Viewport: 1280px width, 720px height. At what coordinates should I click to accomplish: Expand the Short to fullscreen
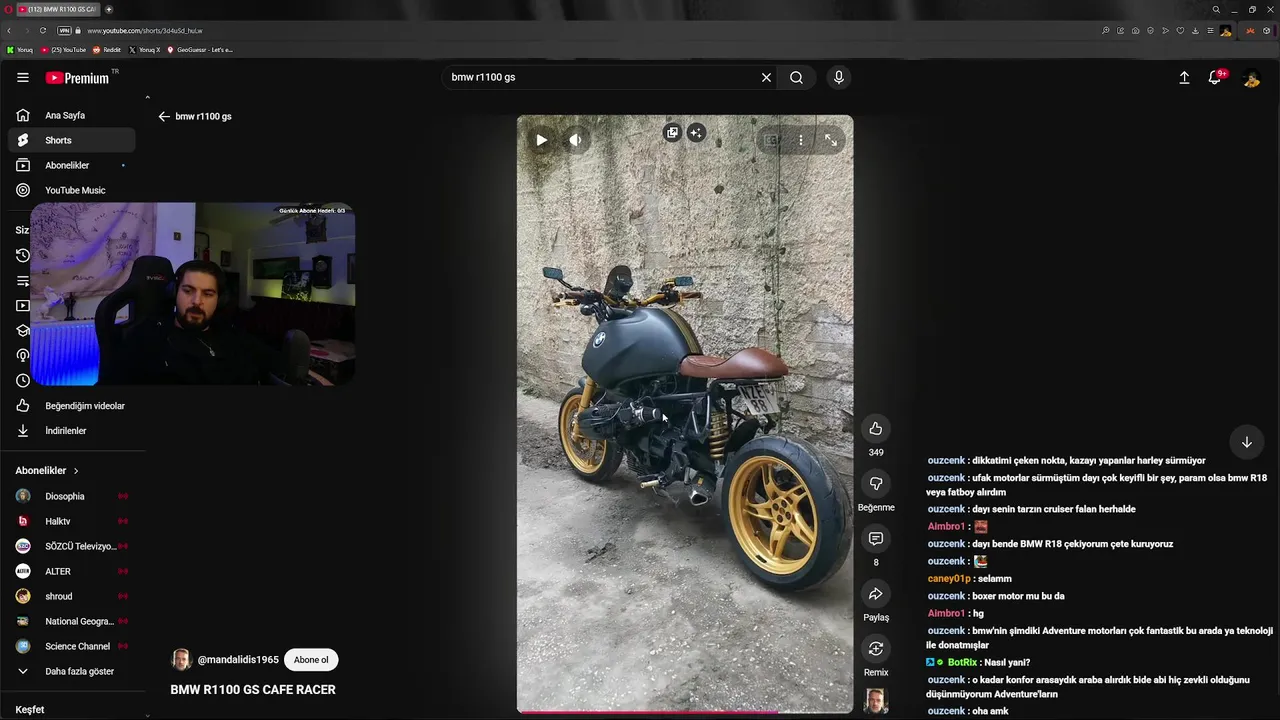click(x=831, y=140)
